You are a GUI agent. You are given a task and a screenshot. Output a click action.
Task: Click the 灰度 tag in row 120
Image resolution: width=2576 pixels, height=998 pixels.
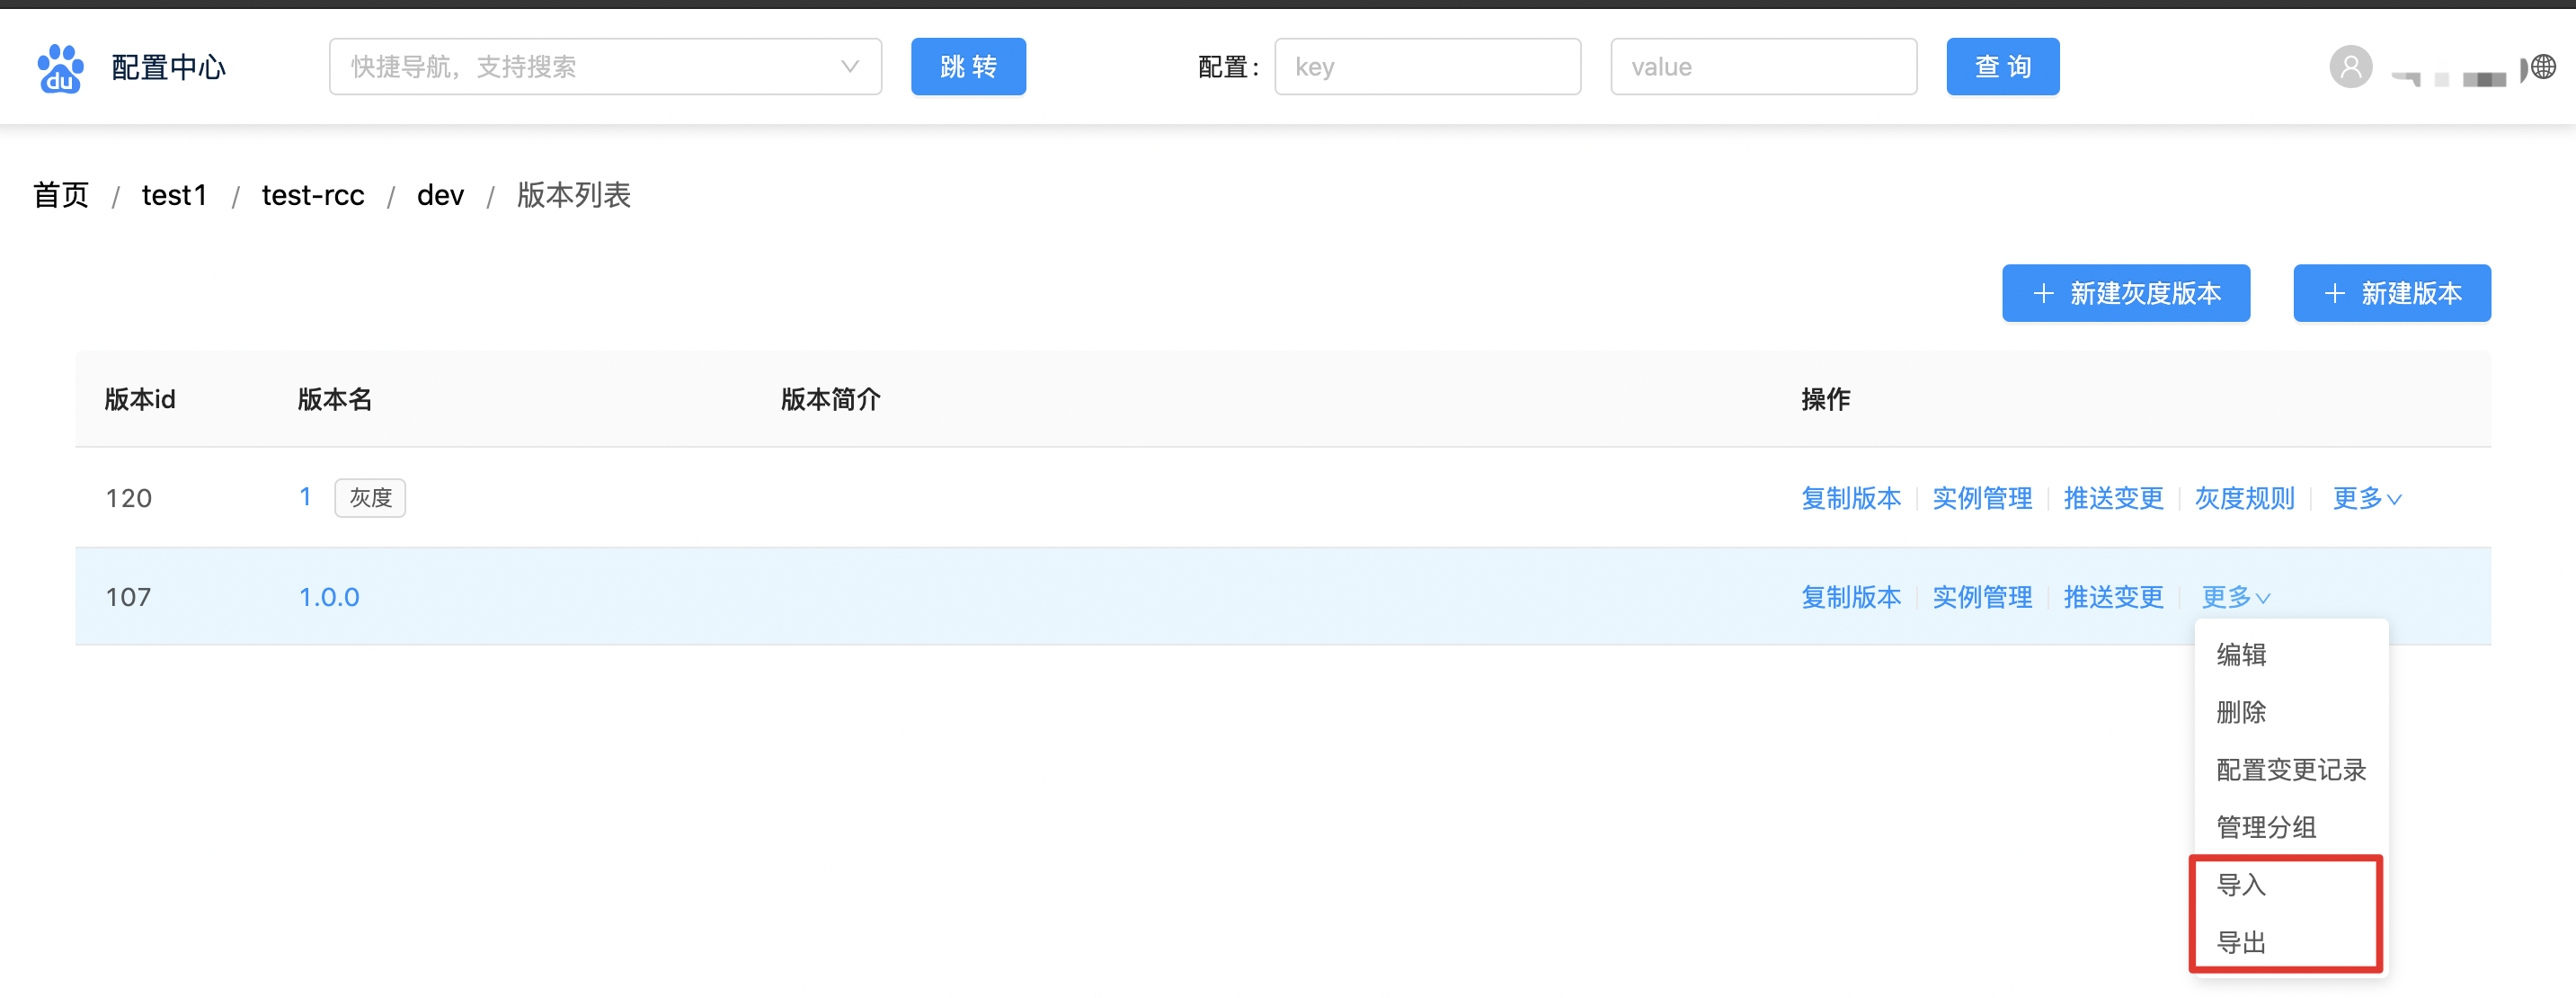tap(370, 498)
